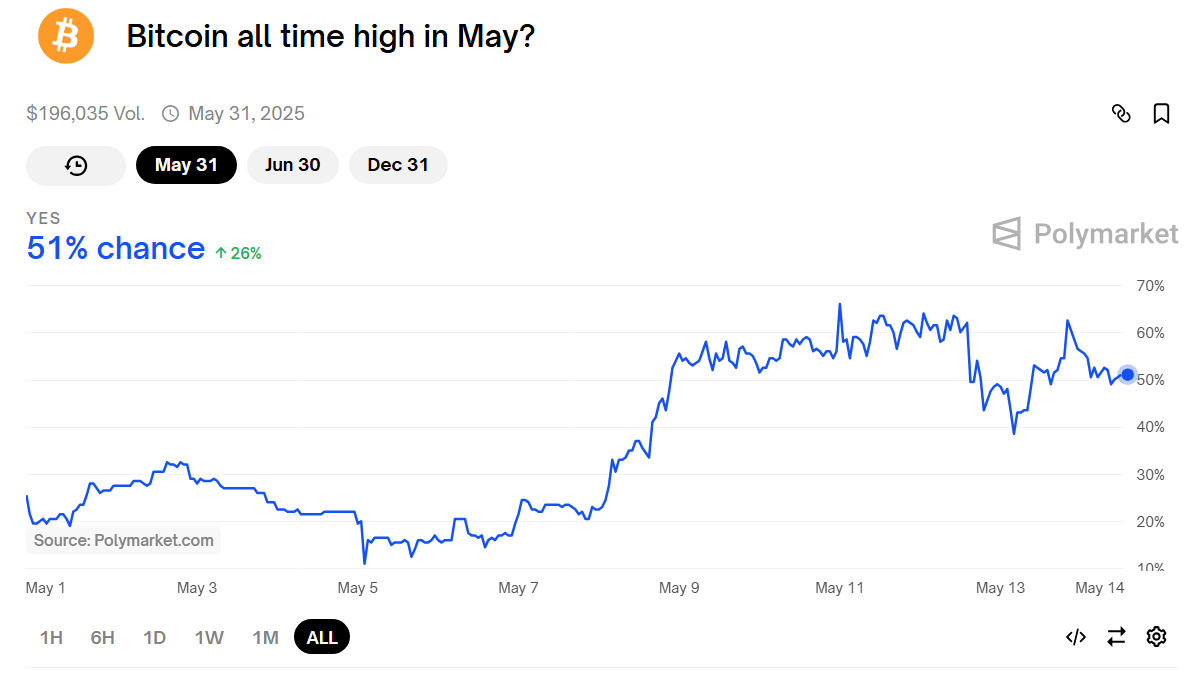Click the blue current-value dot on the chart
This screenshot has height=677, width=1192.
tap(1127, 375)
